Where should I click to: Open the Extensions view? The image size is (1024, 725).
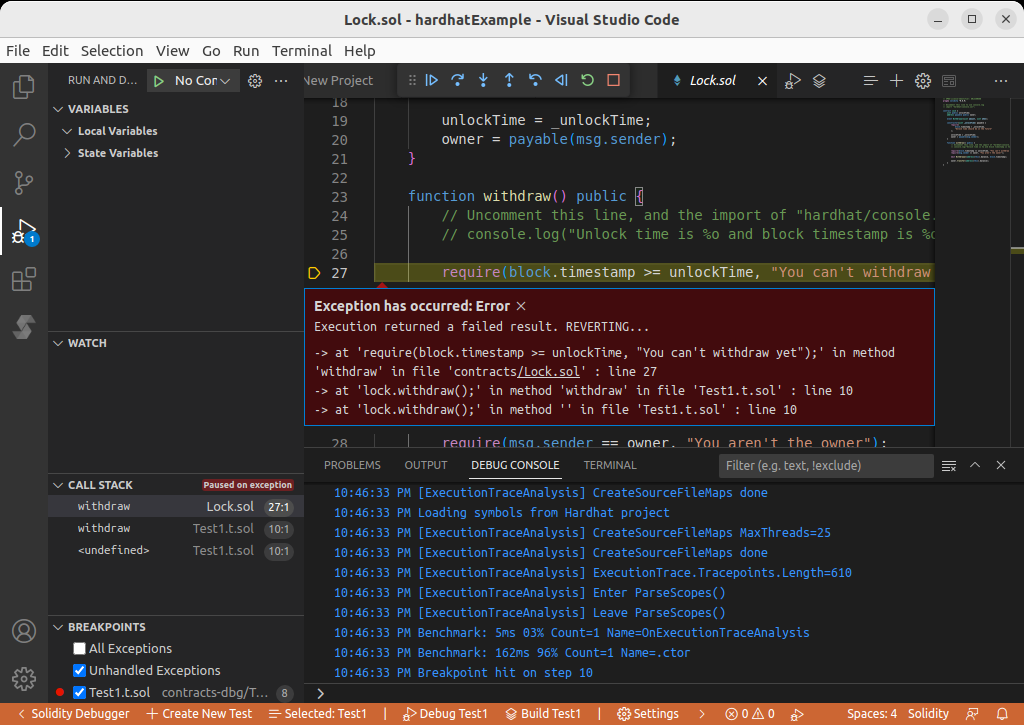pyautogui.click(x=23, y=281)
